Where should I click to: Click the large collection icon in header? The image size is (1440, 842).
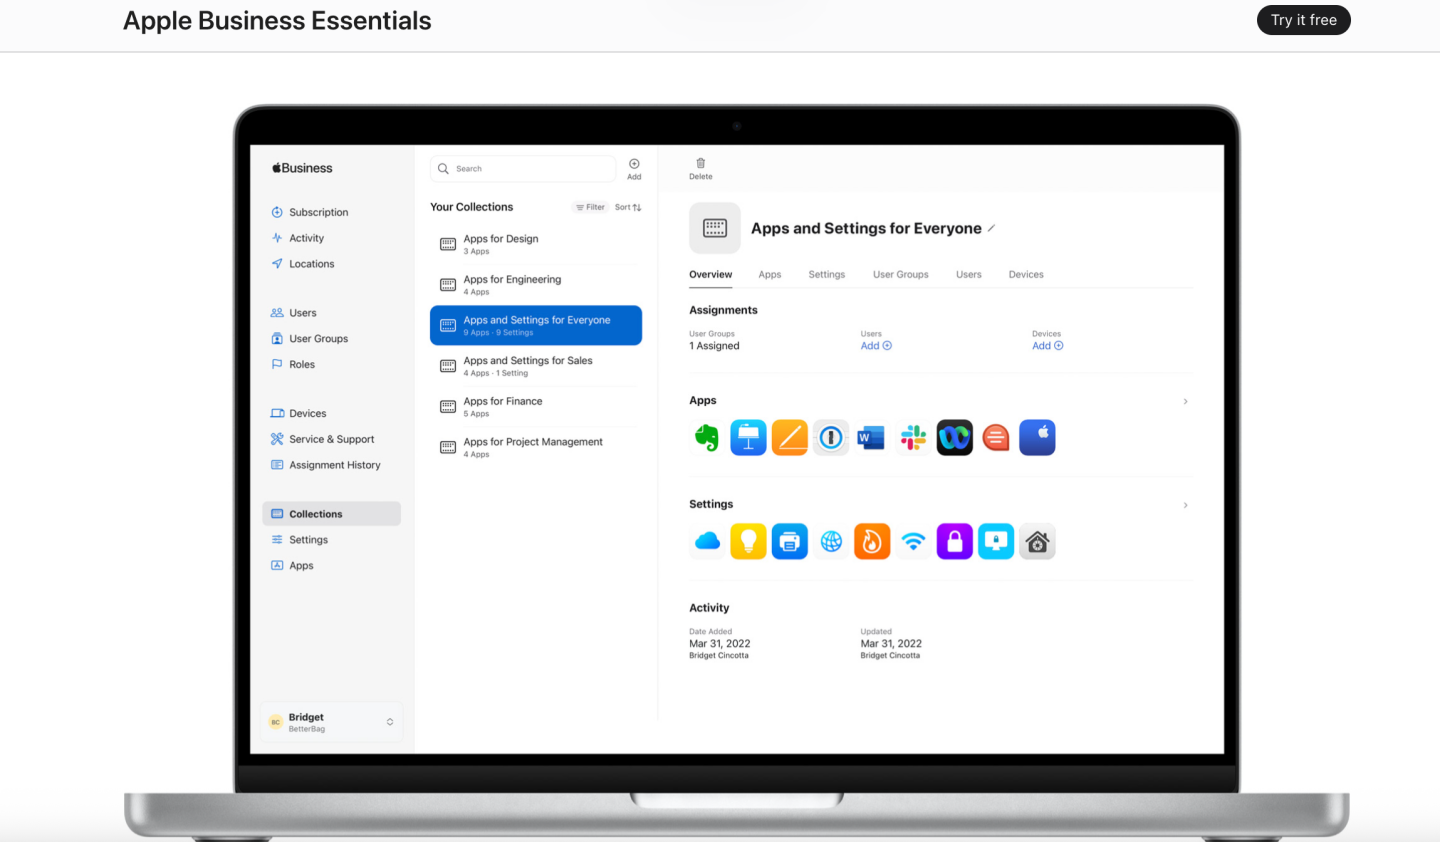coord(715,228)
